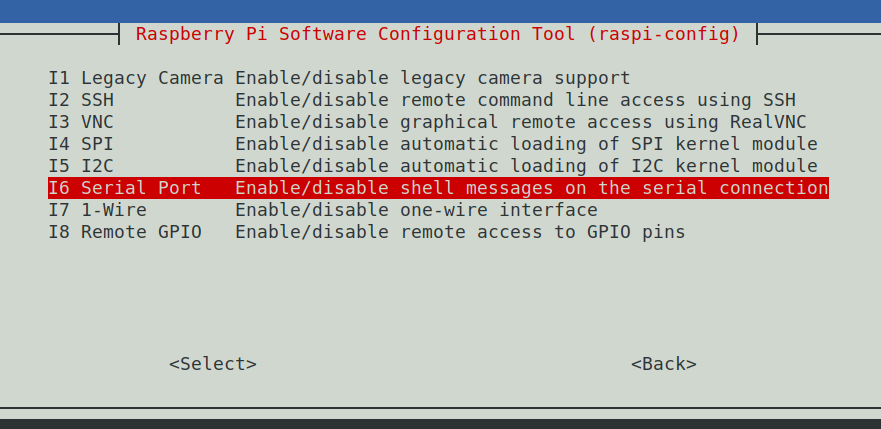Click the serial connection shell messages description
The height and width of the screenshot is (429, 881).
click(532, 188)
